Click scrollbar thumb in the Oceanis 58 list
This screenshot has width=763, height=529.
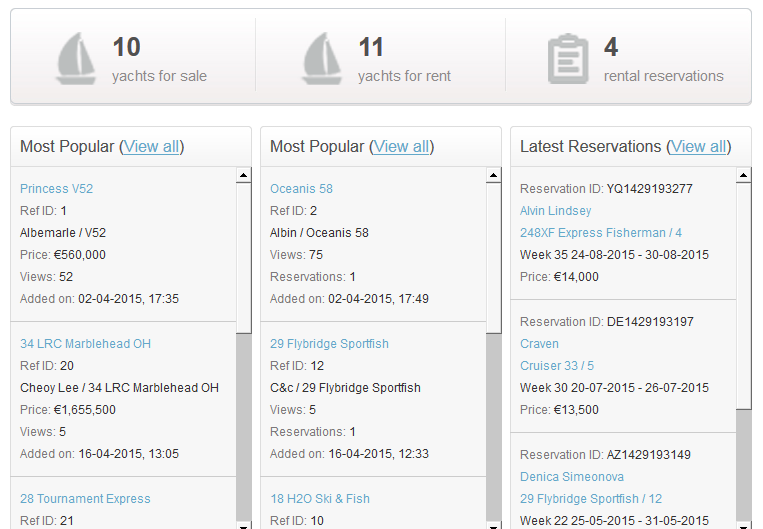coord(493,258)
